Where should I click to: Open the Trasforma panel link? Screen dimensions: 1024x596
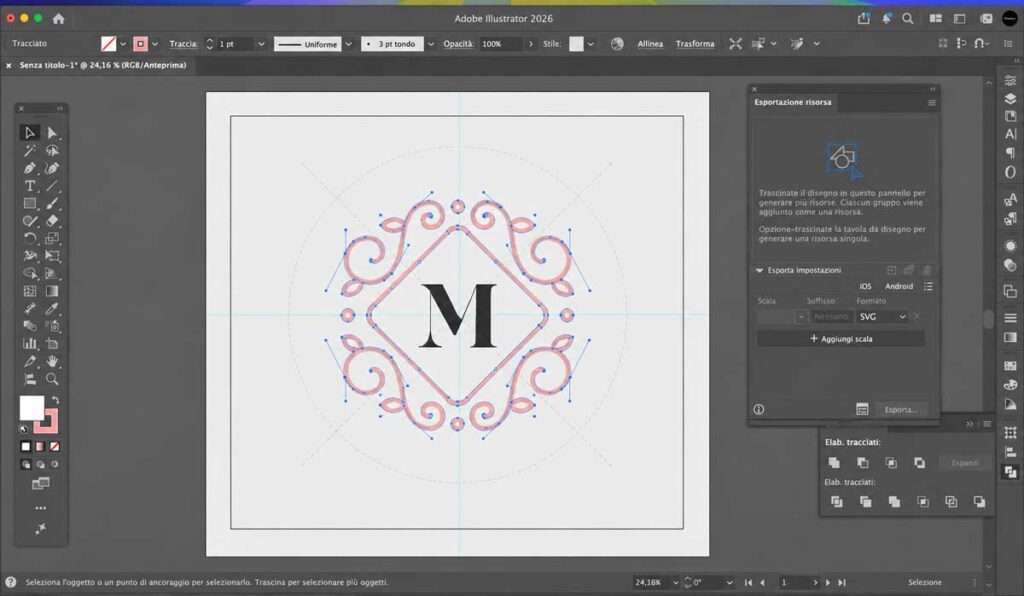tap(695, 44)
